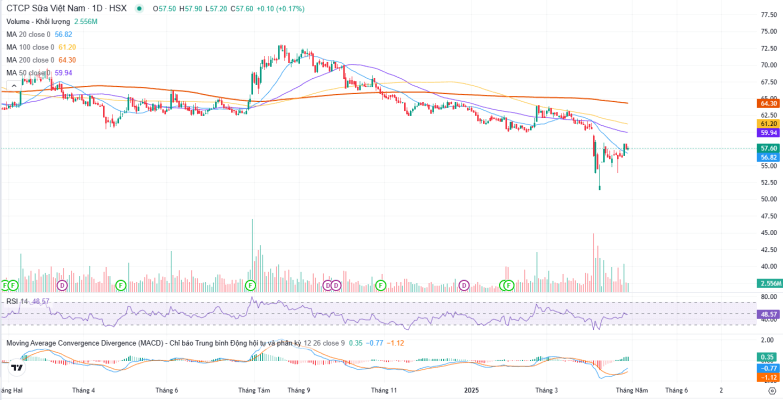Click the Tháng 9 time axis label
Image resolution: width=783 pixels, height=400 pixels.
pos(299,390)
